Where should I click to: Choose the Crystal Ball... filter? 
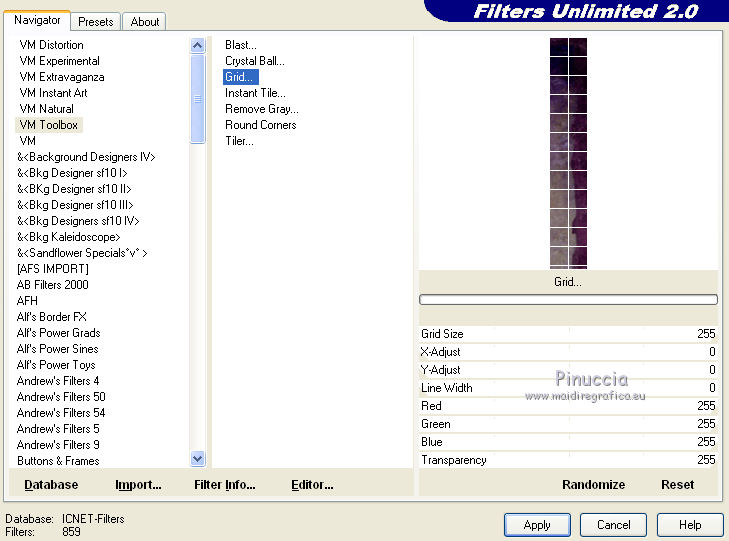point(255,61)
